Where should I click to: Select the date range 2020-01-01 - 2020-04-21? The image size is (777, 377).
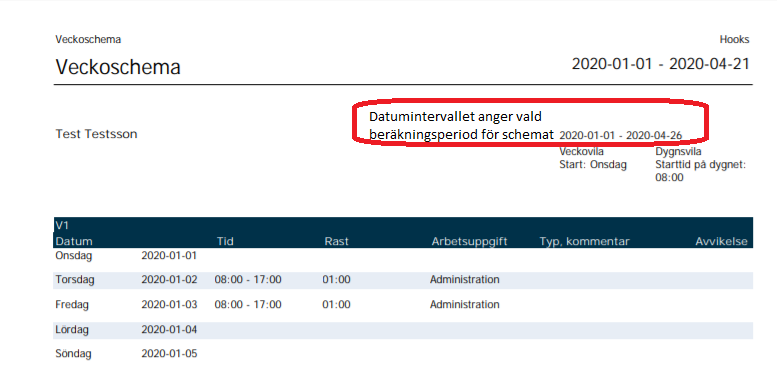coord(661,64)
